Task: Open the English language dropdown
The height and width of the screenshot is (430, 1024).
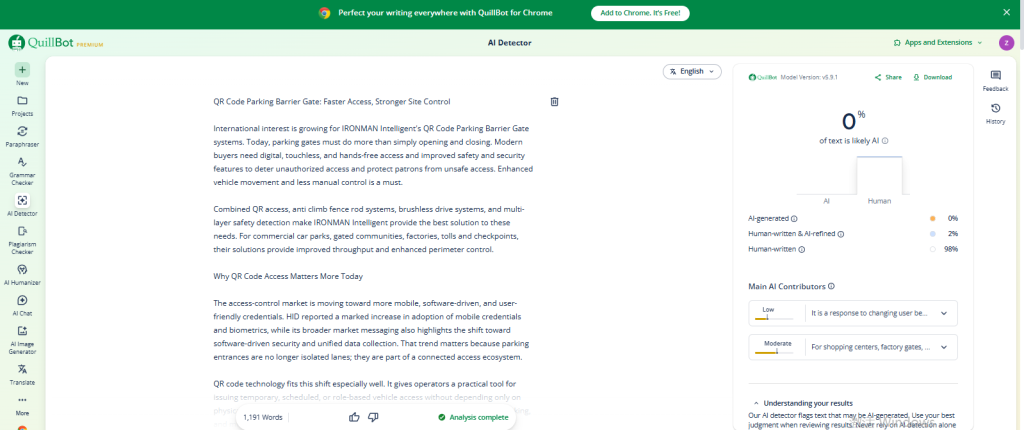Action: click(x=692, y=71)
